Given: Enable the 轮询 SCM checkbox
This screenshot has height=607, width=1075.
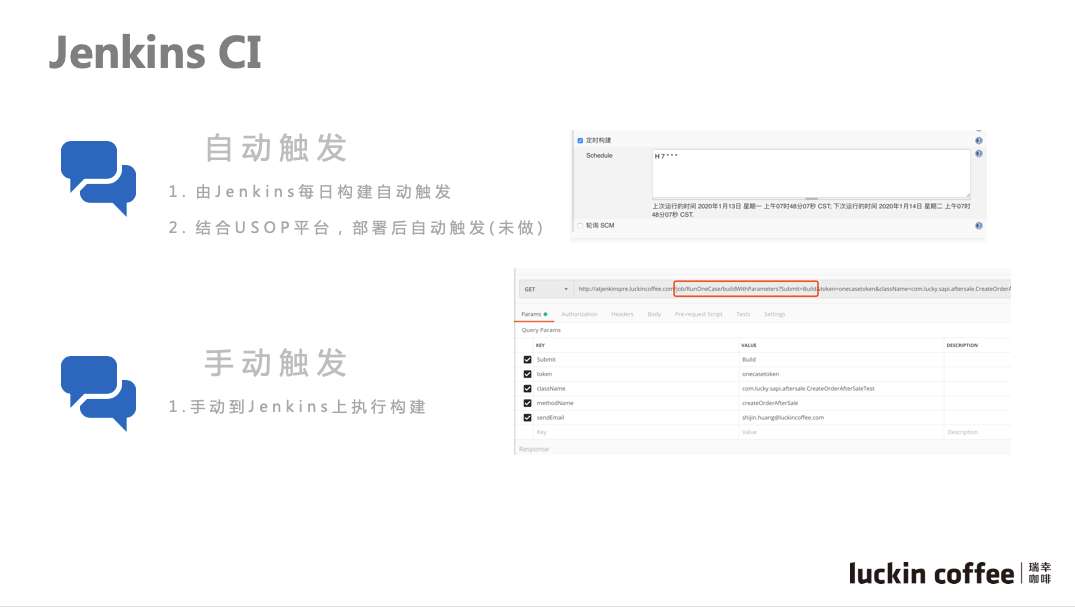Looking at the screenshot, I should coord(580,226).
